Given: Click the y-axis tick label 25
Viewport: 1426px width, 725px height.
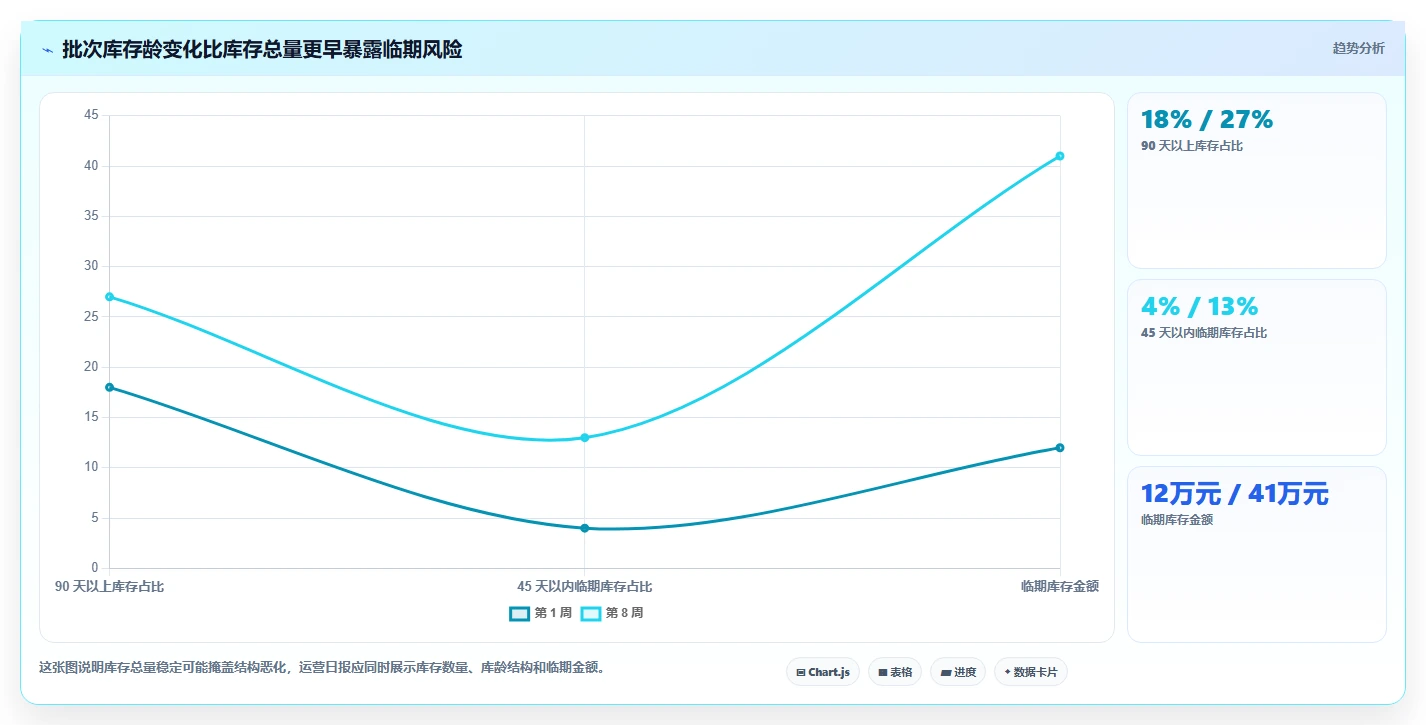Looking at the screenshot, I should (91, 317).
